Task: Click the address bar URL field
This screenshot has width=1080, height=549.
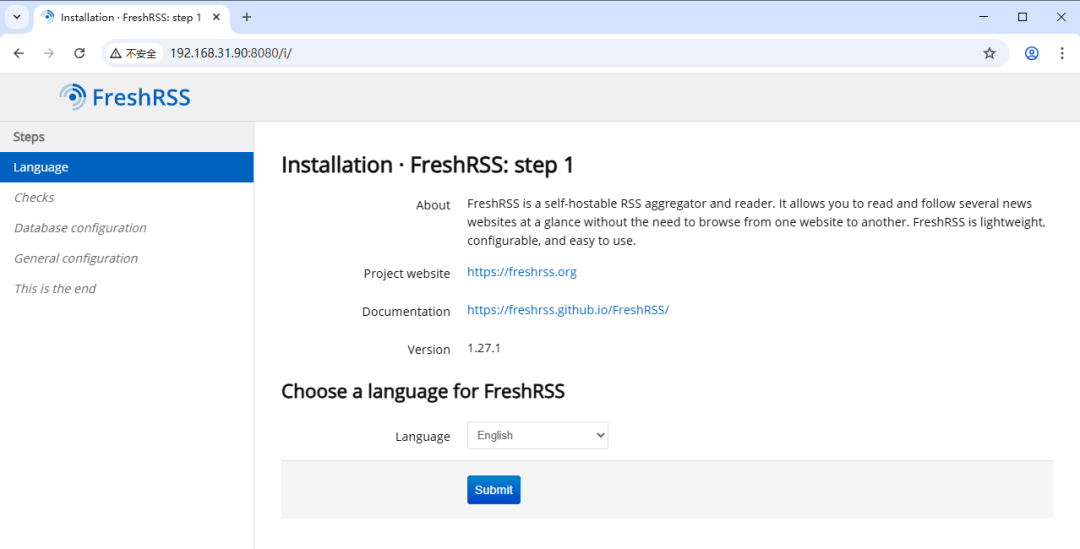Action: click(x=500, y=53)
